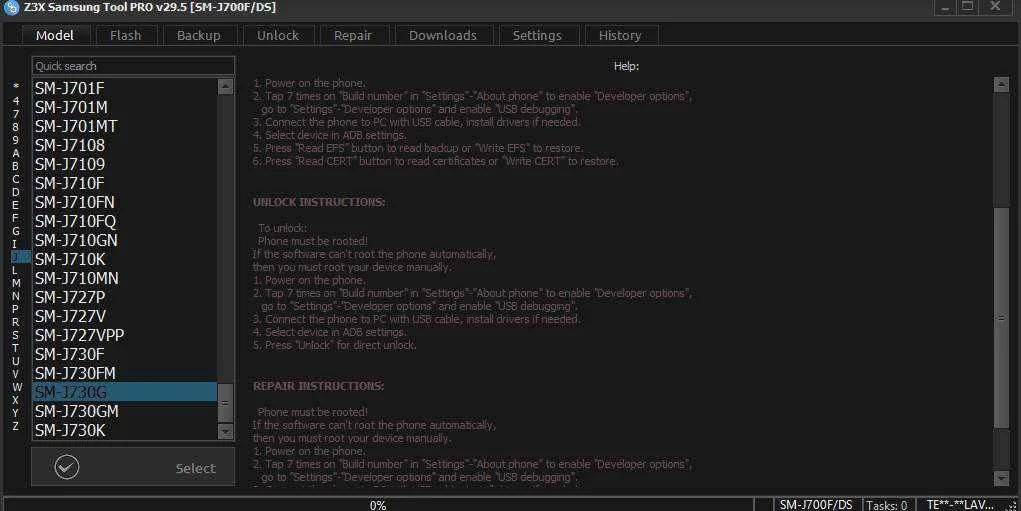The height and width of the screenshot is (511, 1021).
Task: Select model SM-J710MN
Action: tap(124, 278)
